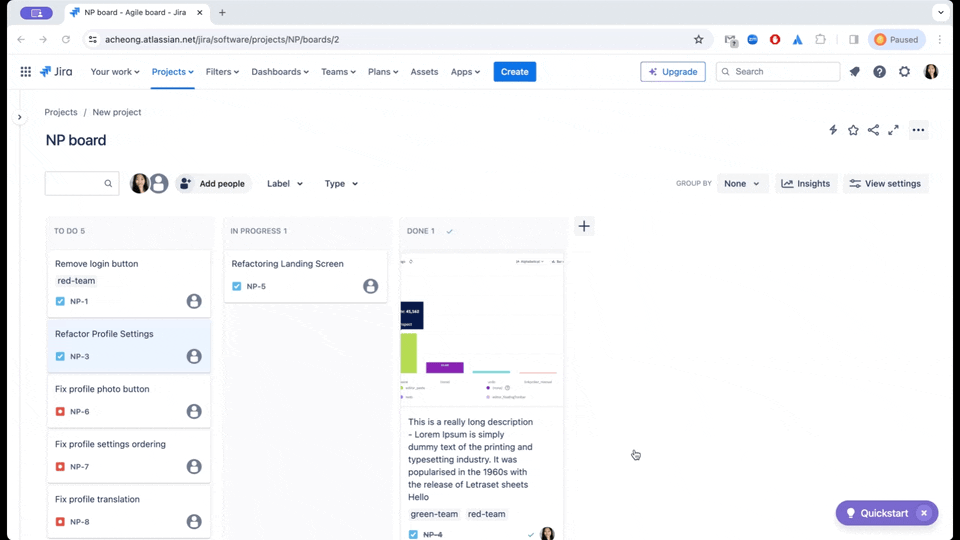Expand the Apps menu
Viewport: 960px width, 540px height.
coord(465,72)
